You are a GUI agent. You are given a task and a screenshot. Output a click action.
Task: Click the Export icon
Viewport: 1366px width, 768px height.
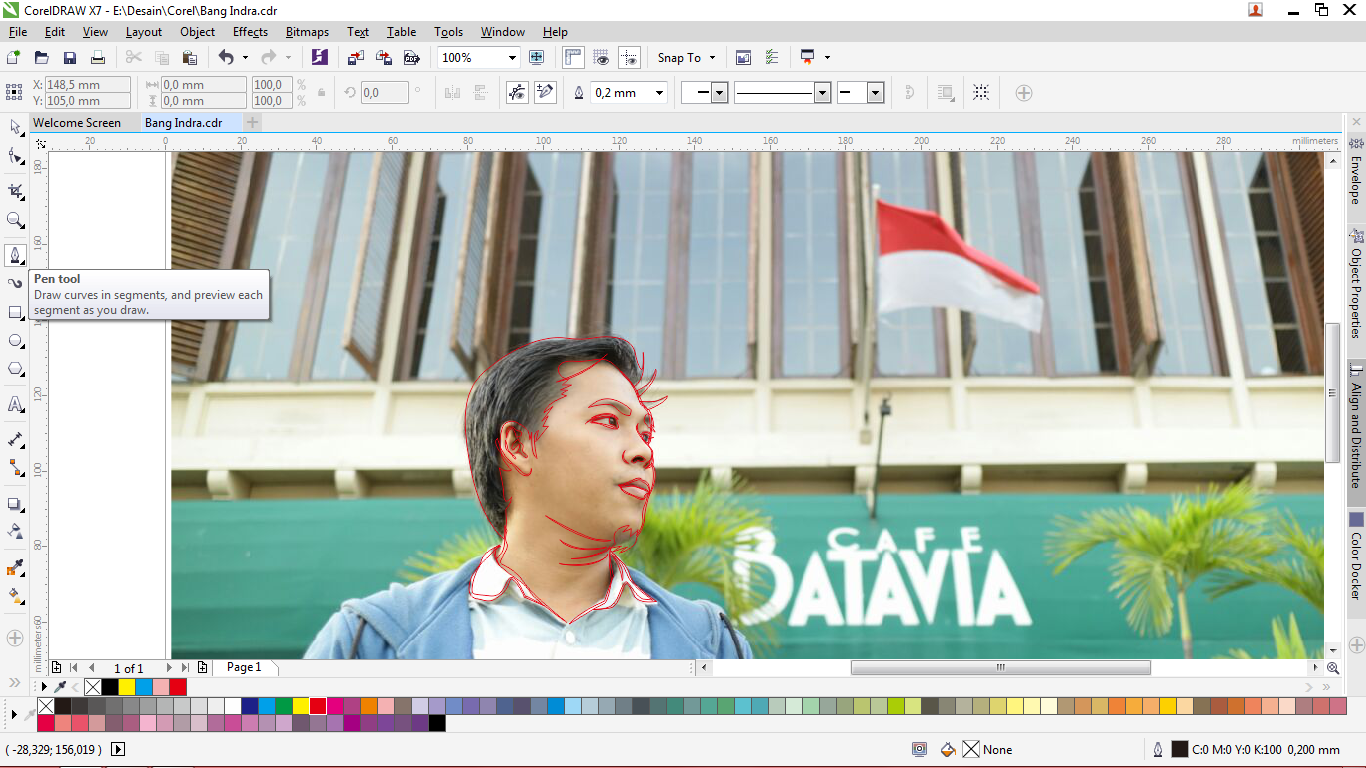(383, 58)
